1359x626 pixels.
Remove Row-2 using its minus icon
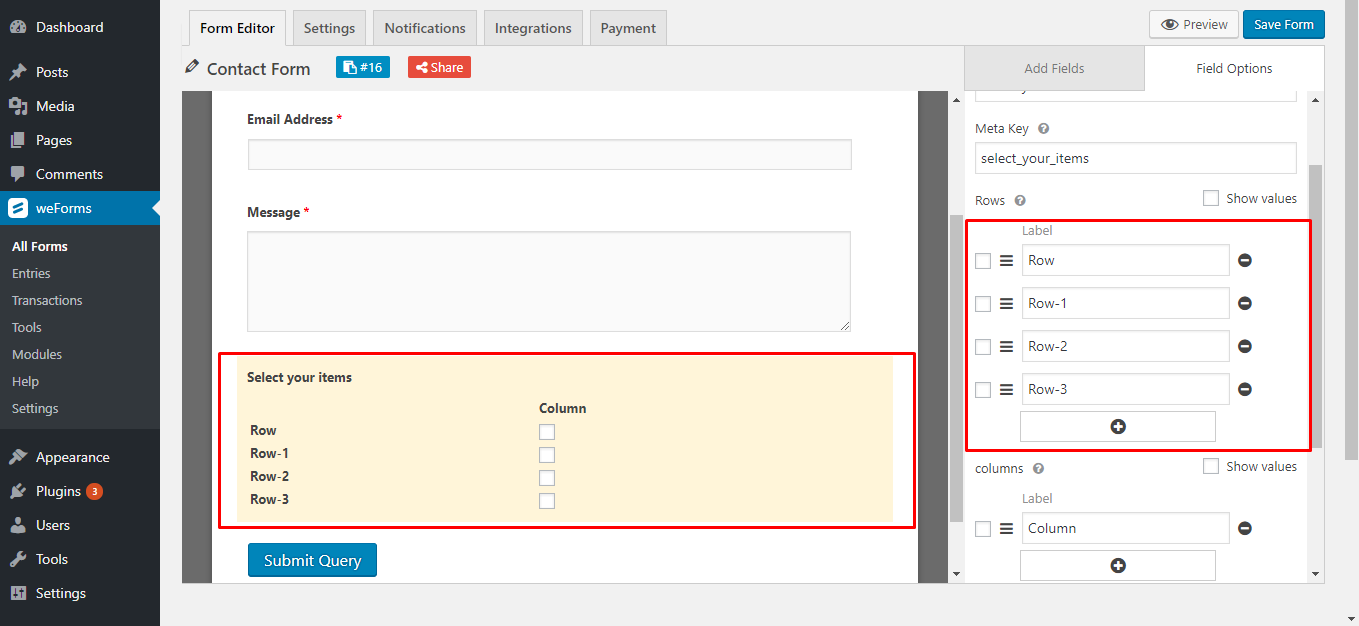tap(1245, 346)
